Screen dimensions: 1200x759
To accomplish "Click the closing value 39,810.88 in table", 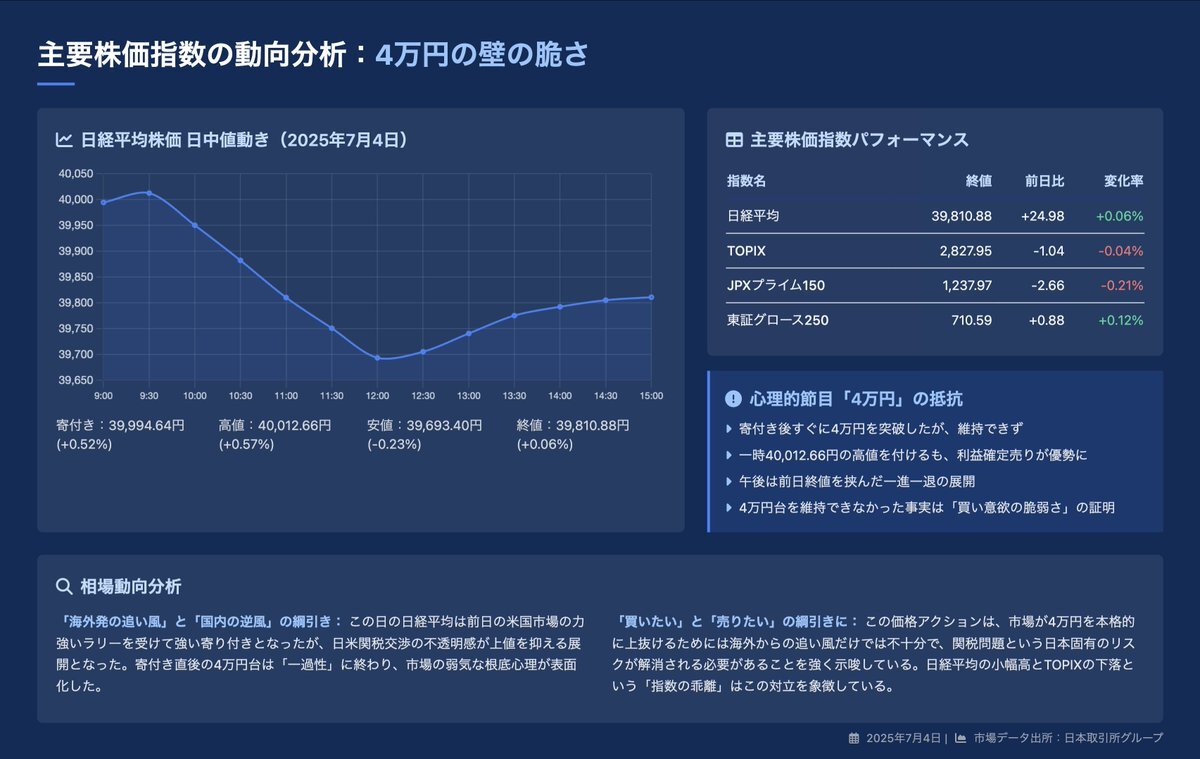I will 960,216.
